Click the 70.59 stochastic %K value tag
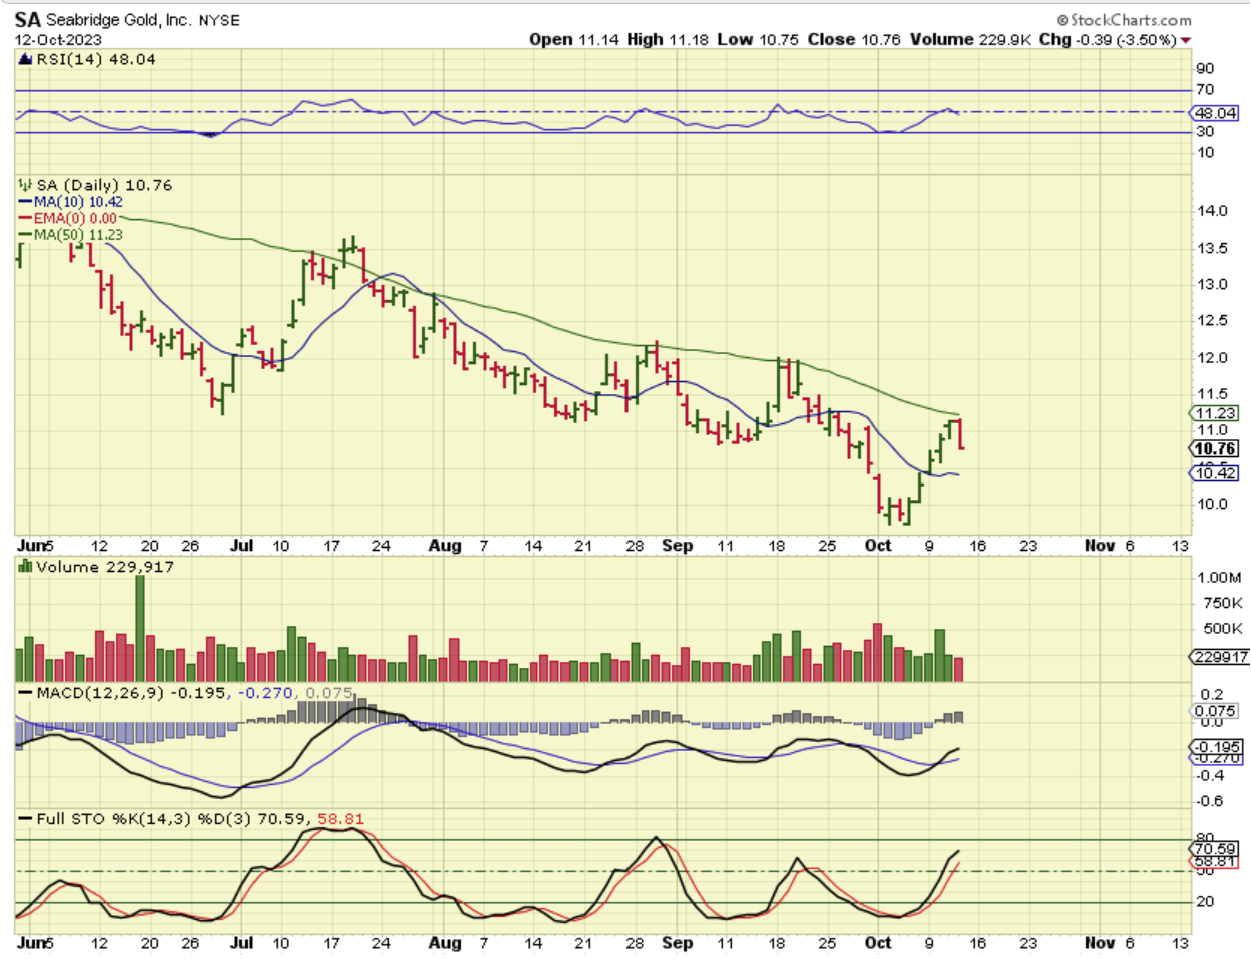 1216,849
